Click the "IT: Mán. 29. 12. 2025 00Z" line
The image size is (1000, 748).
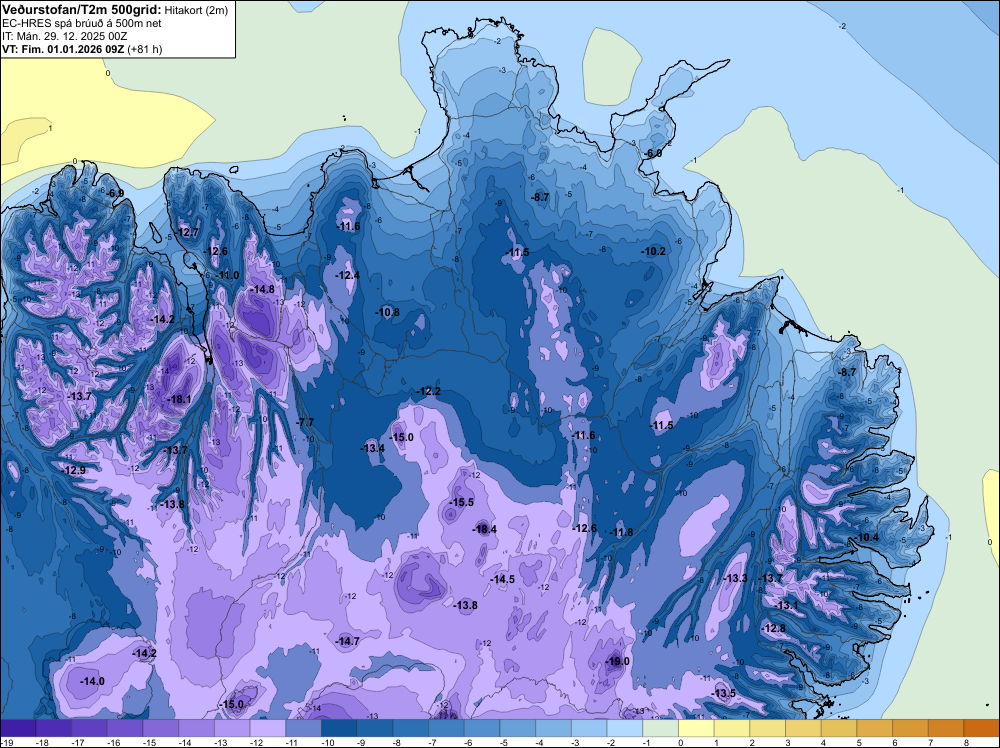tap(65, 36)
